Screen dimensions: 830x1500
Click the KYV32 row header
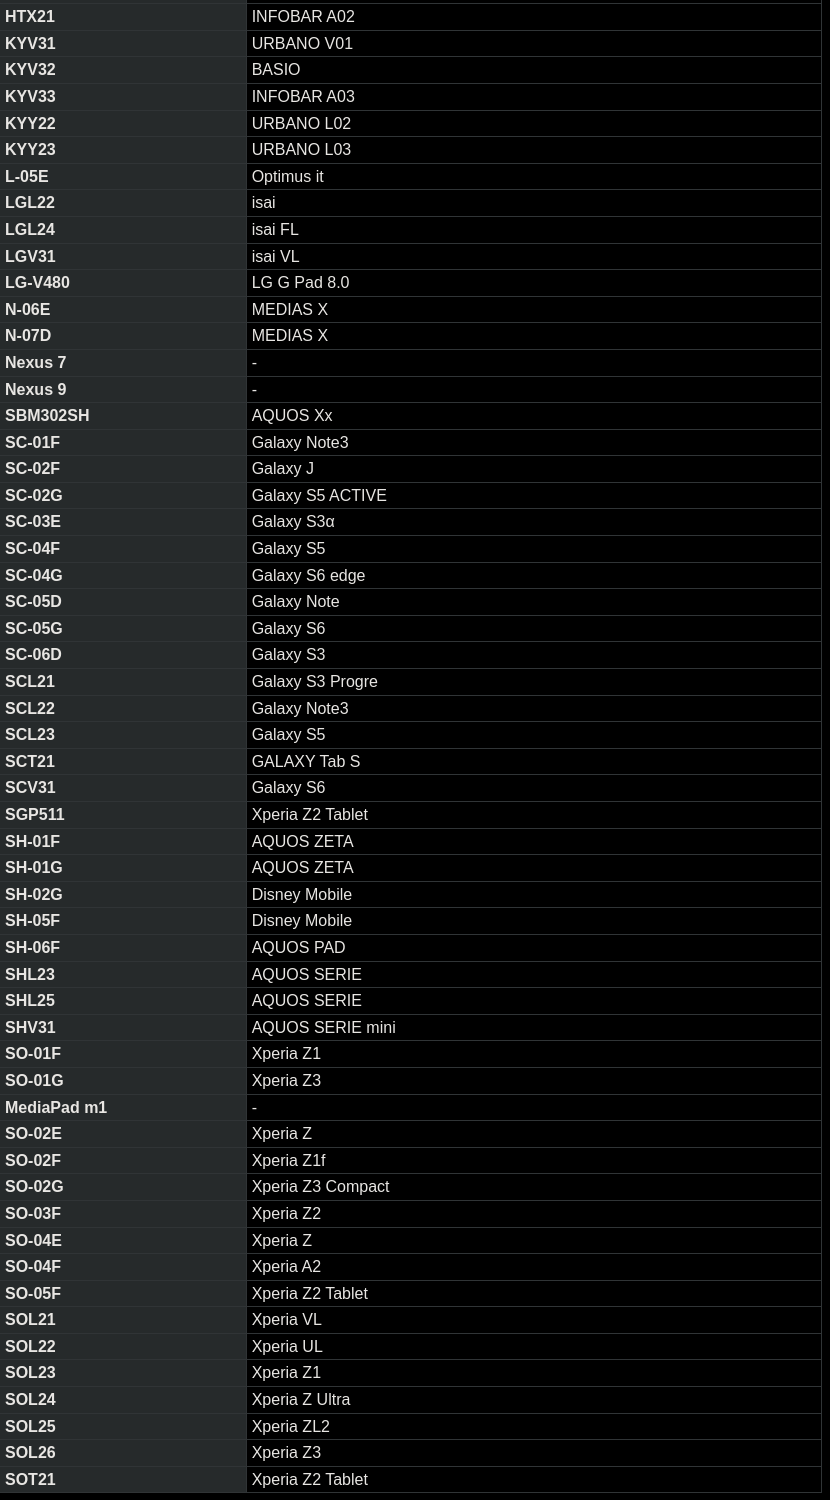pyautogui.click(x=30, y=70)
